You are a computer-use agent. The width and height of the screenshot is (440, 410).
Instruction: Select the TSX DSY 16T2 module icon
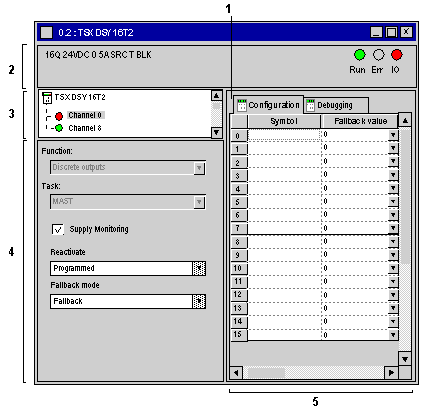[47, 98]
